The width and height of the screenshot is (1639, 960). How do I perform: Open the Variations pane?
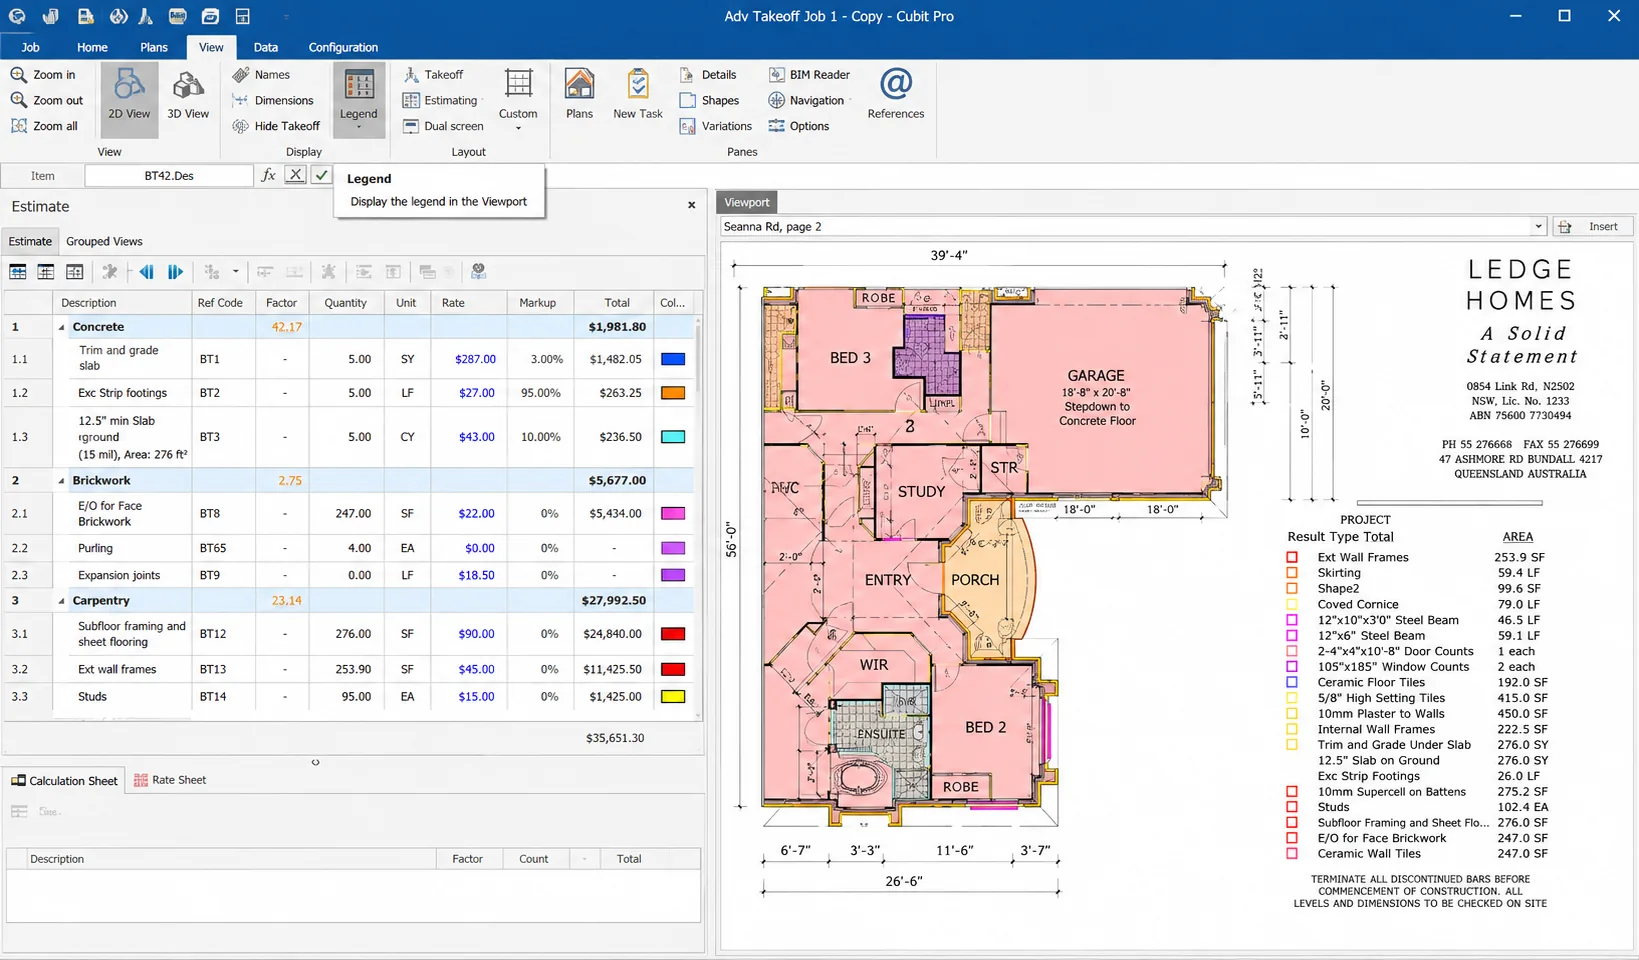(x=715, y=127)
